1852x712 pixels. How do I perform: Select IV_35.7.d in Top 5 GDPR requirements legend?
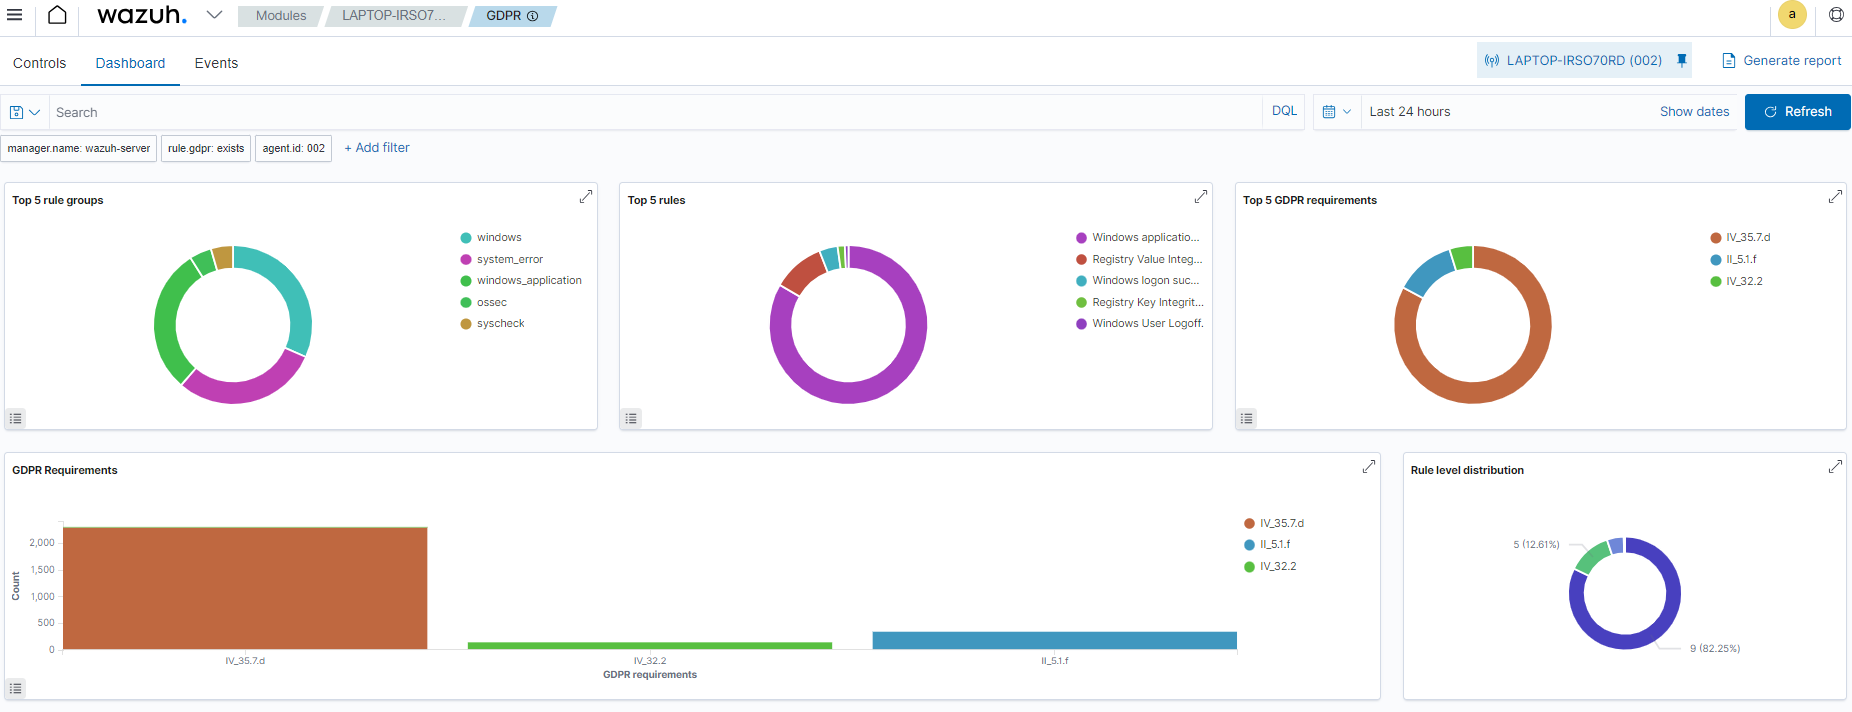1740,238
